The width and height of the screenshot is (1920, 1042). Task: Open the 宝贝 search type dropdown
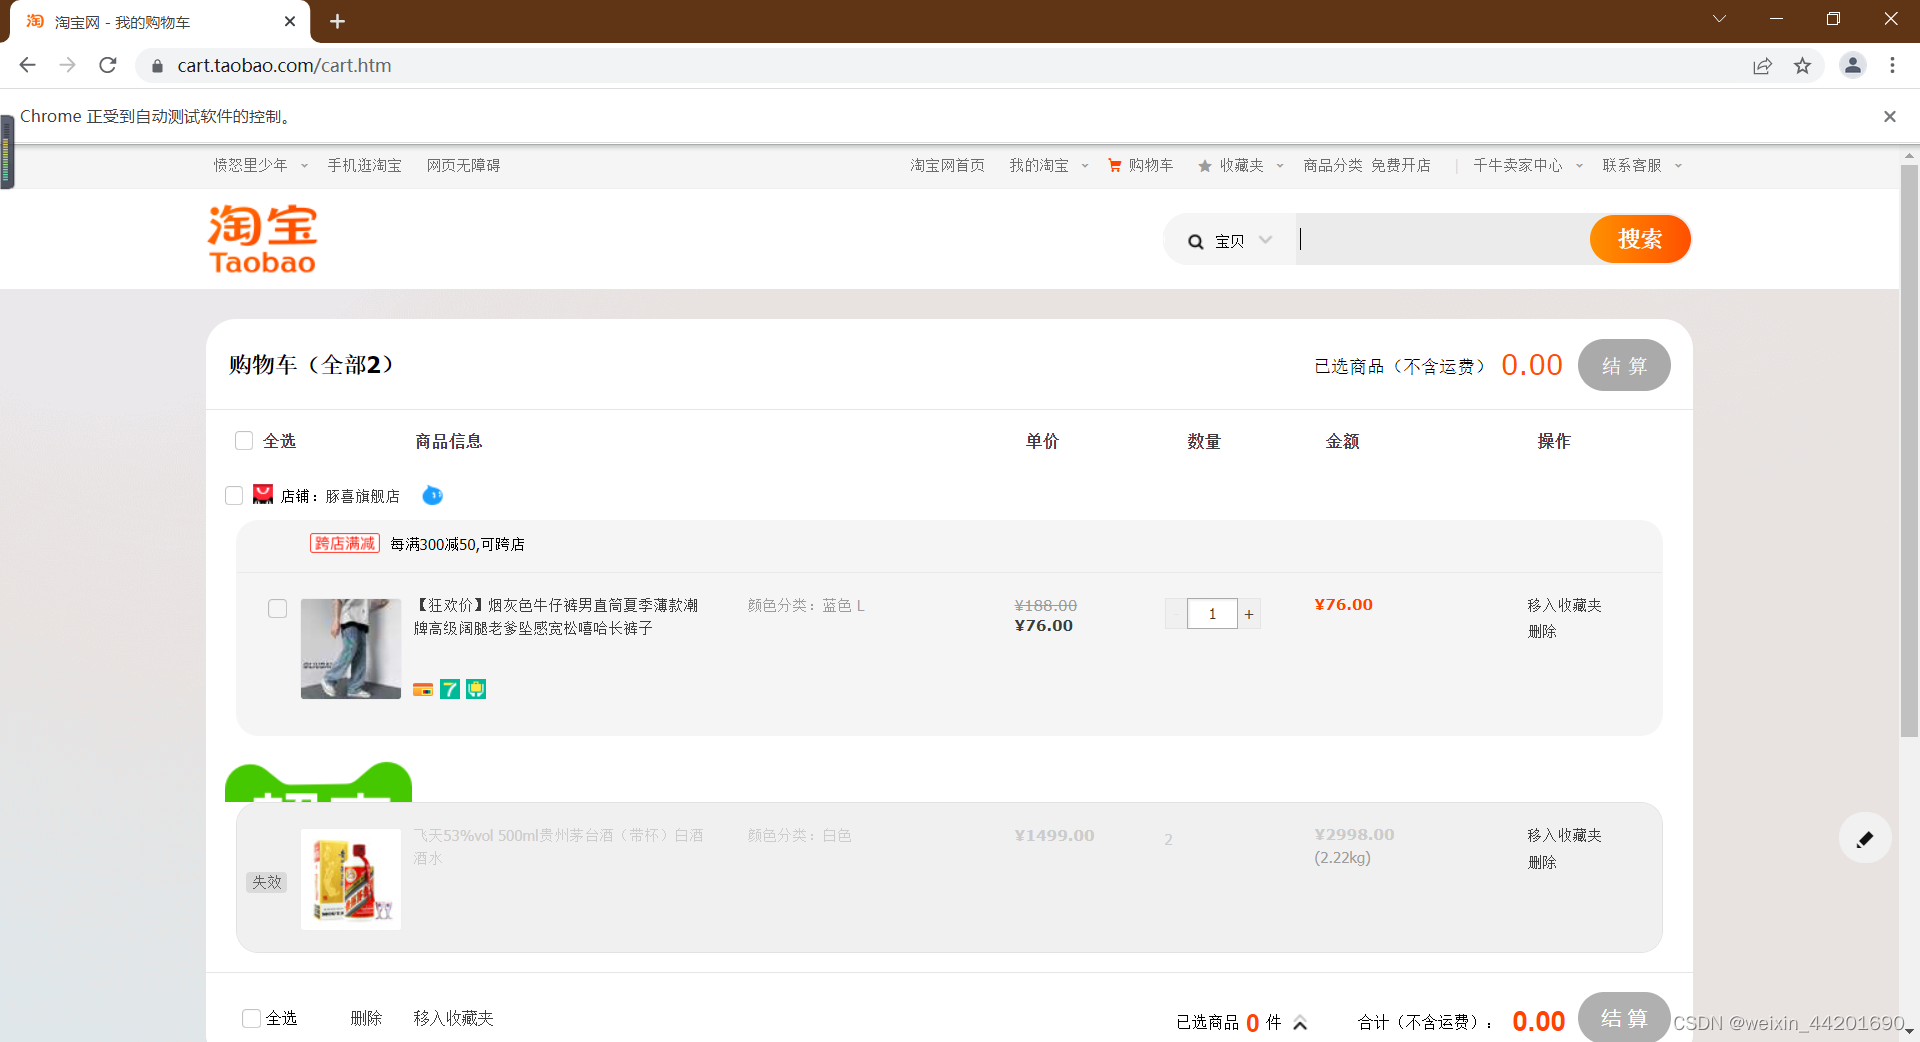point(1243,240)
